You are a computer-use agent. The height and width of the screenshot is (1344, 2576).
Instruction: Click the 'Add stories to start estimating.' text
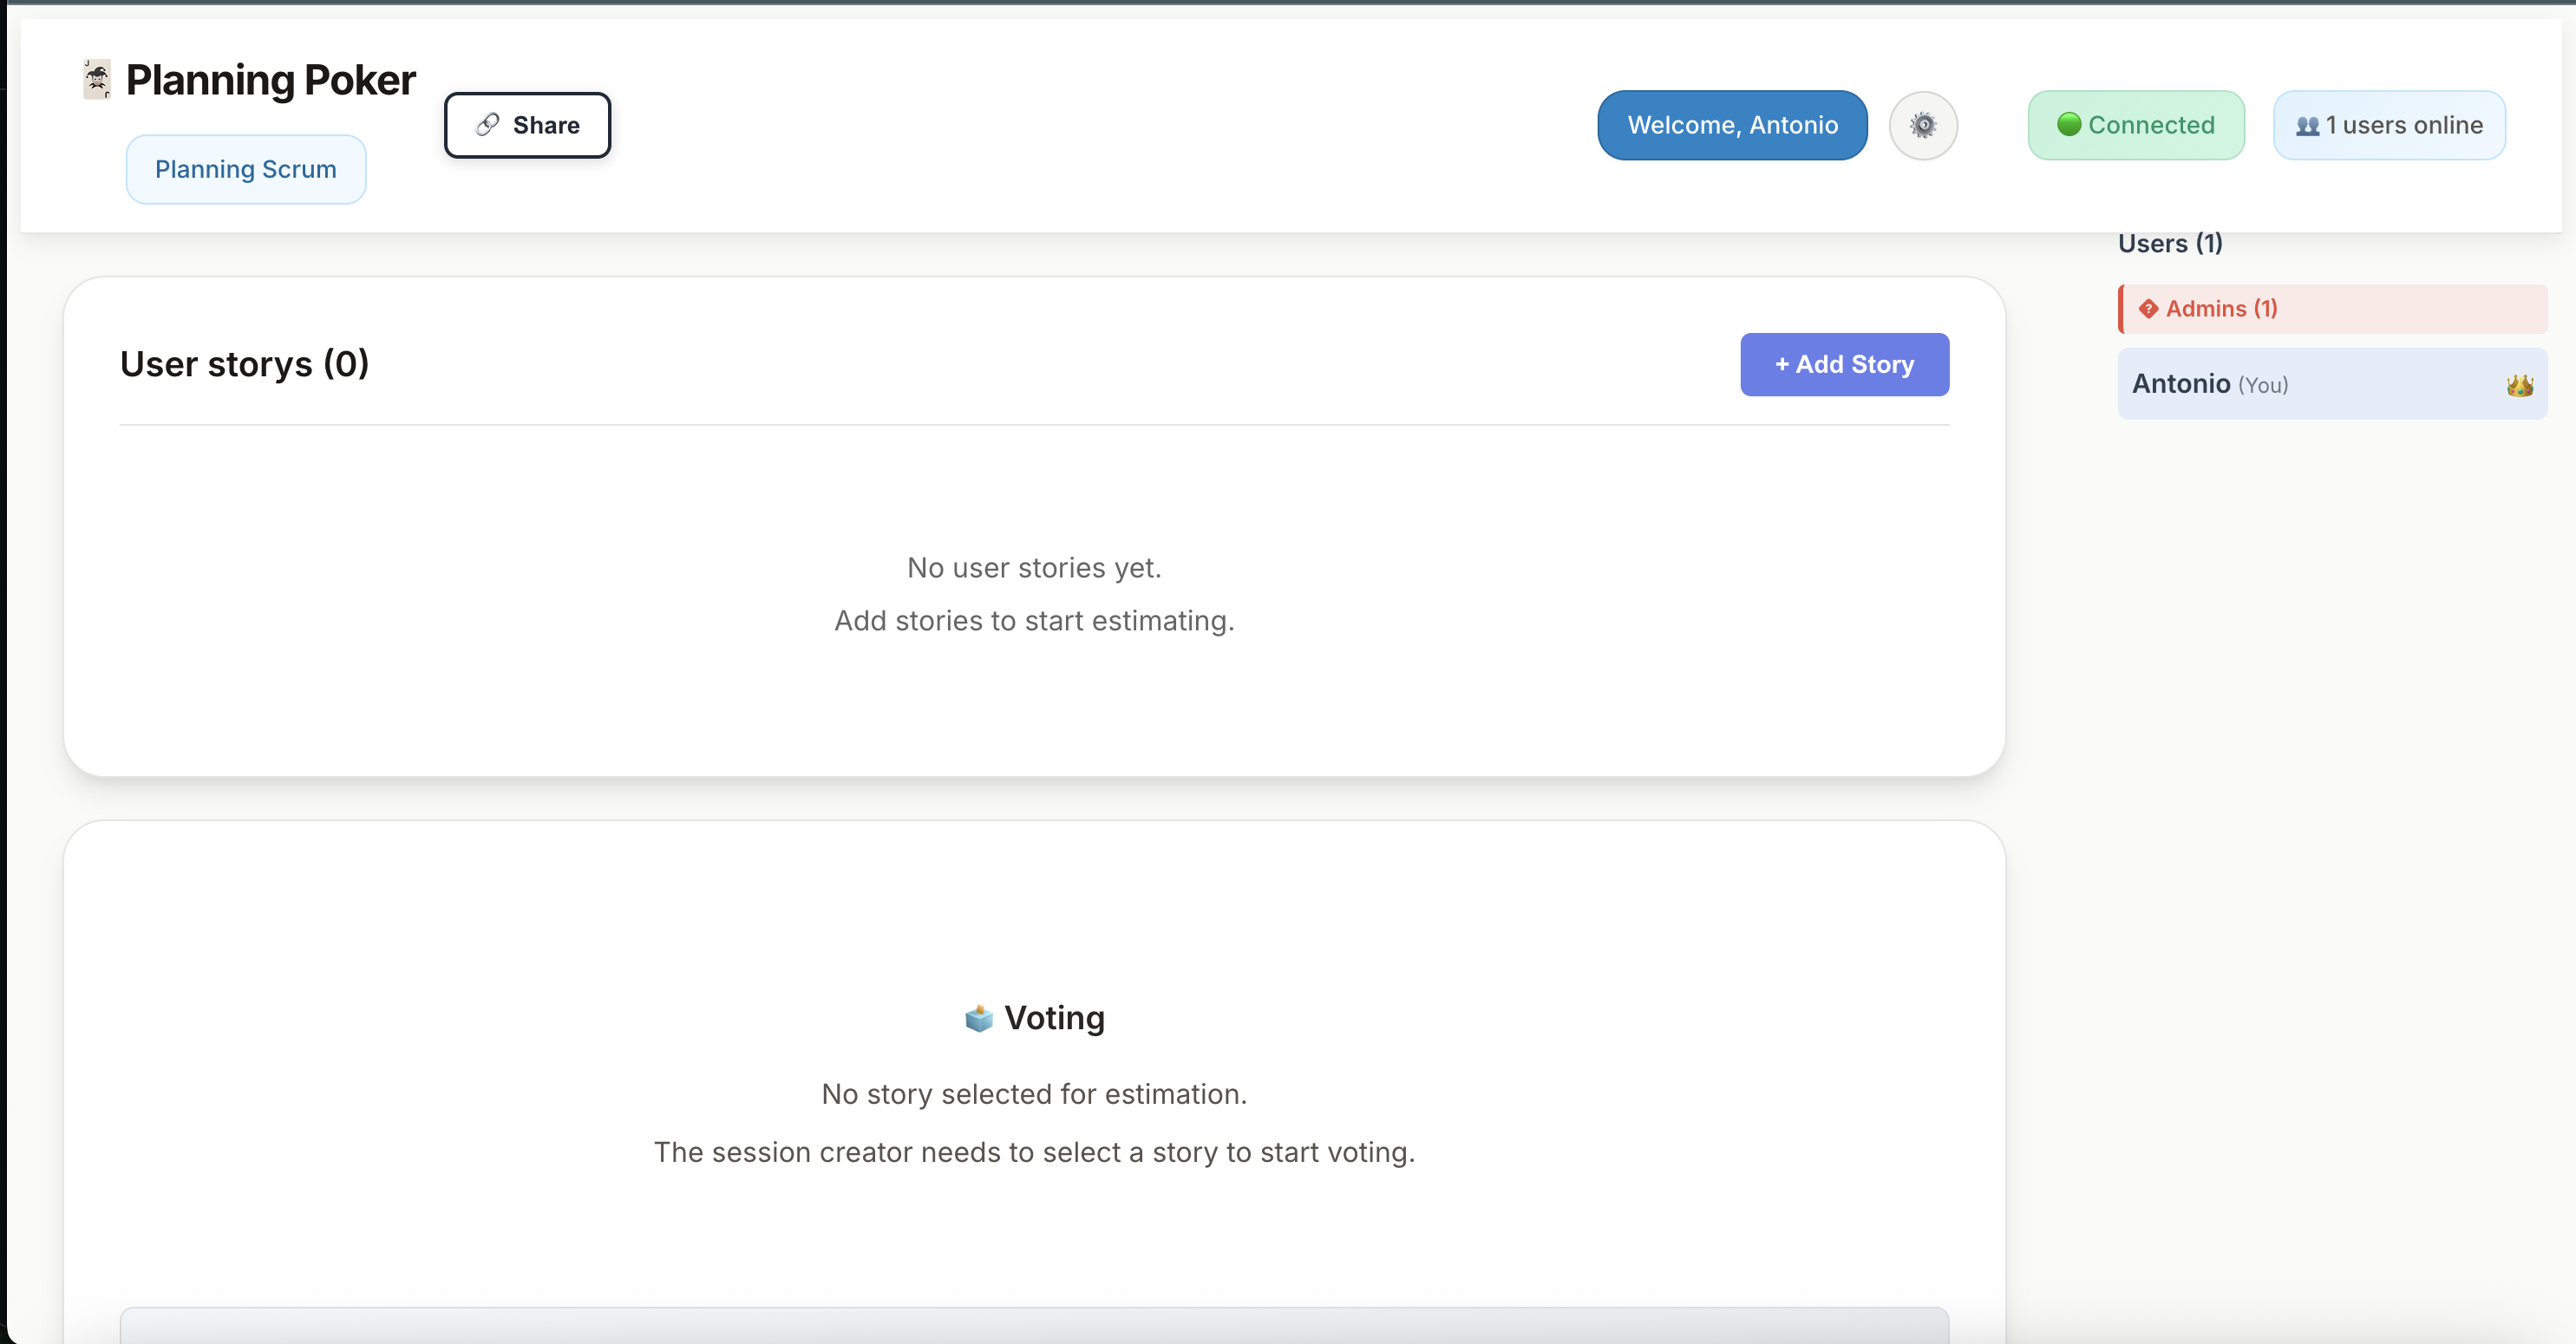pos(1034,621)
